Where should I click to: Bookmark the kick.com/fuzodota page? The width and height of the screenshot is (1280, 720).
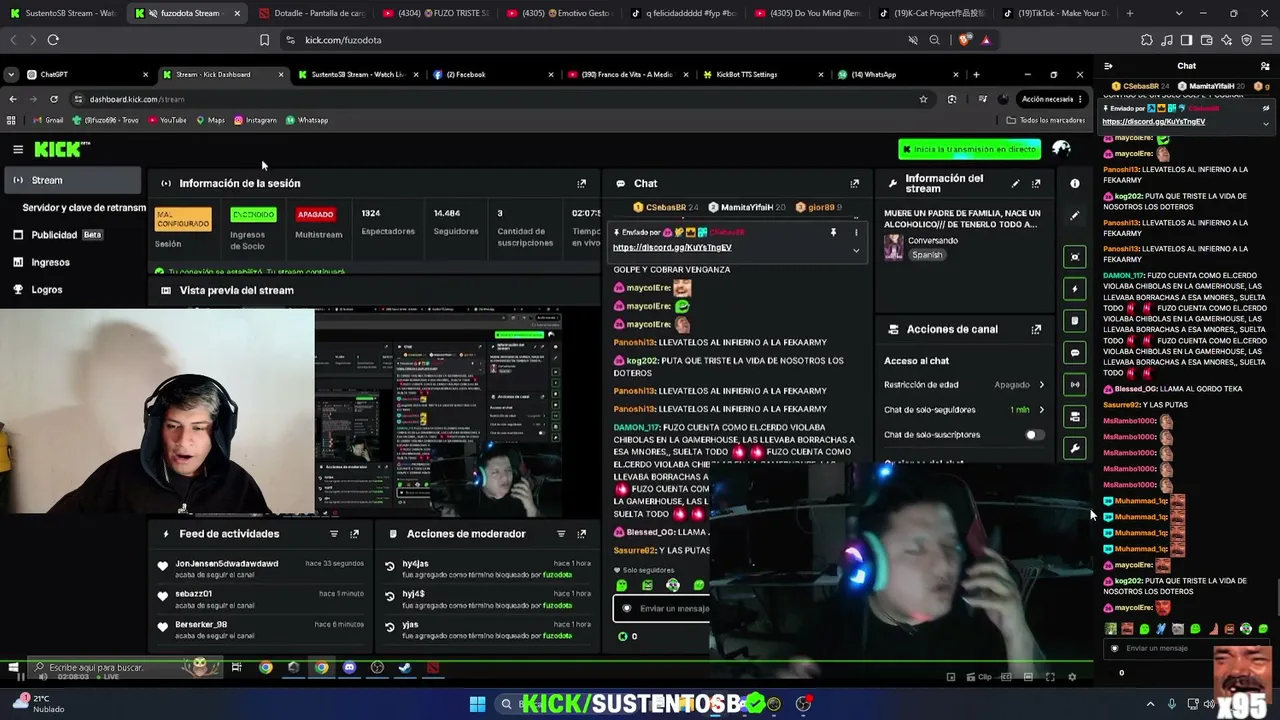264,40
